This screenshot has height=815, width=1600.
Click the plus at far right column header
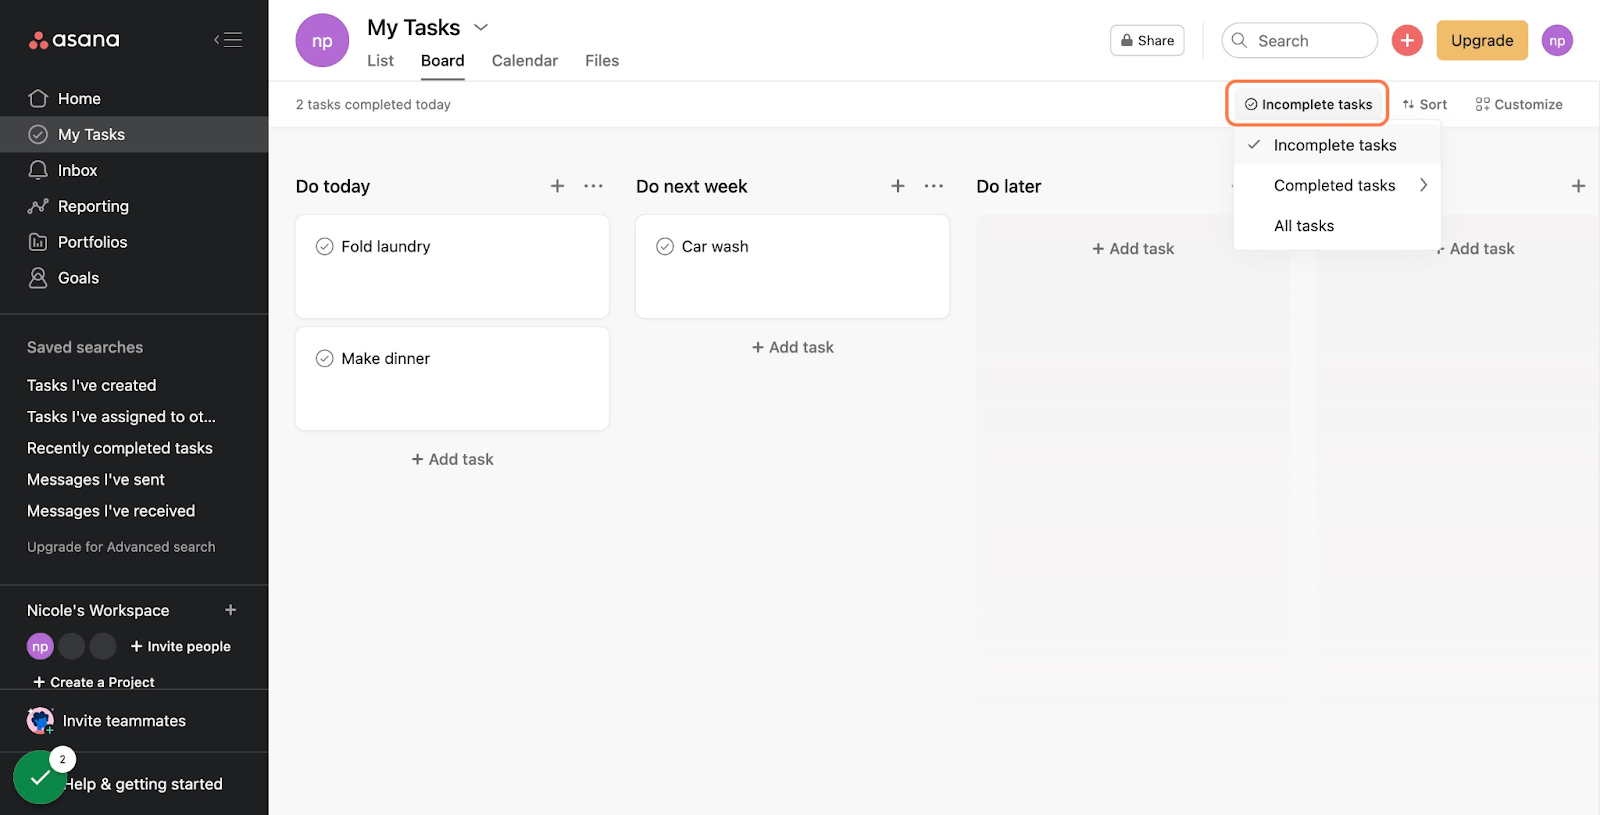(x=1578, y=186)
